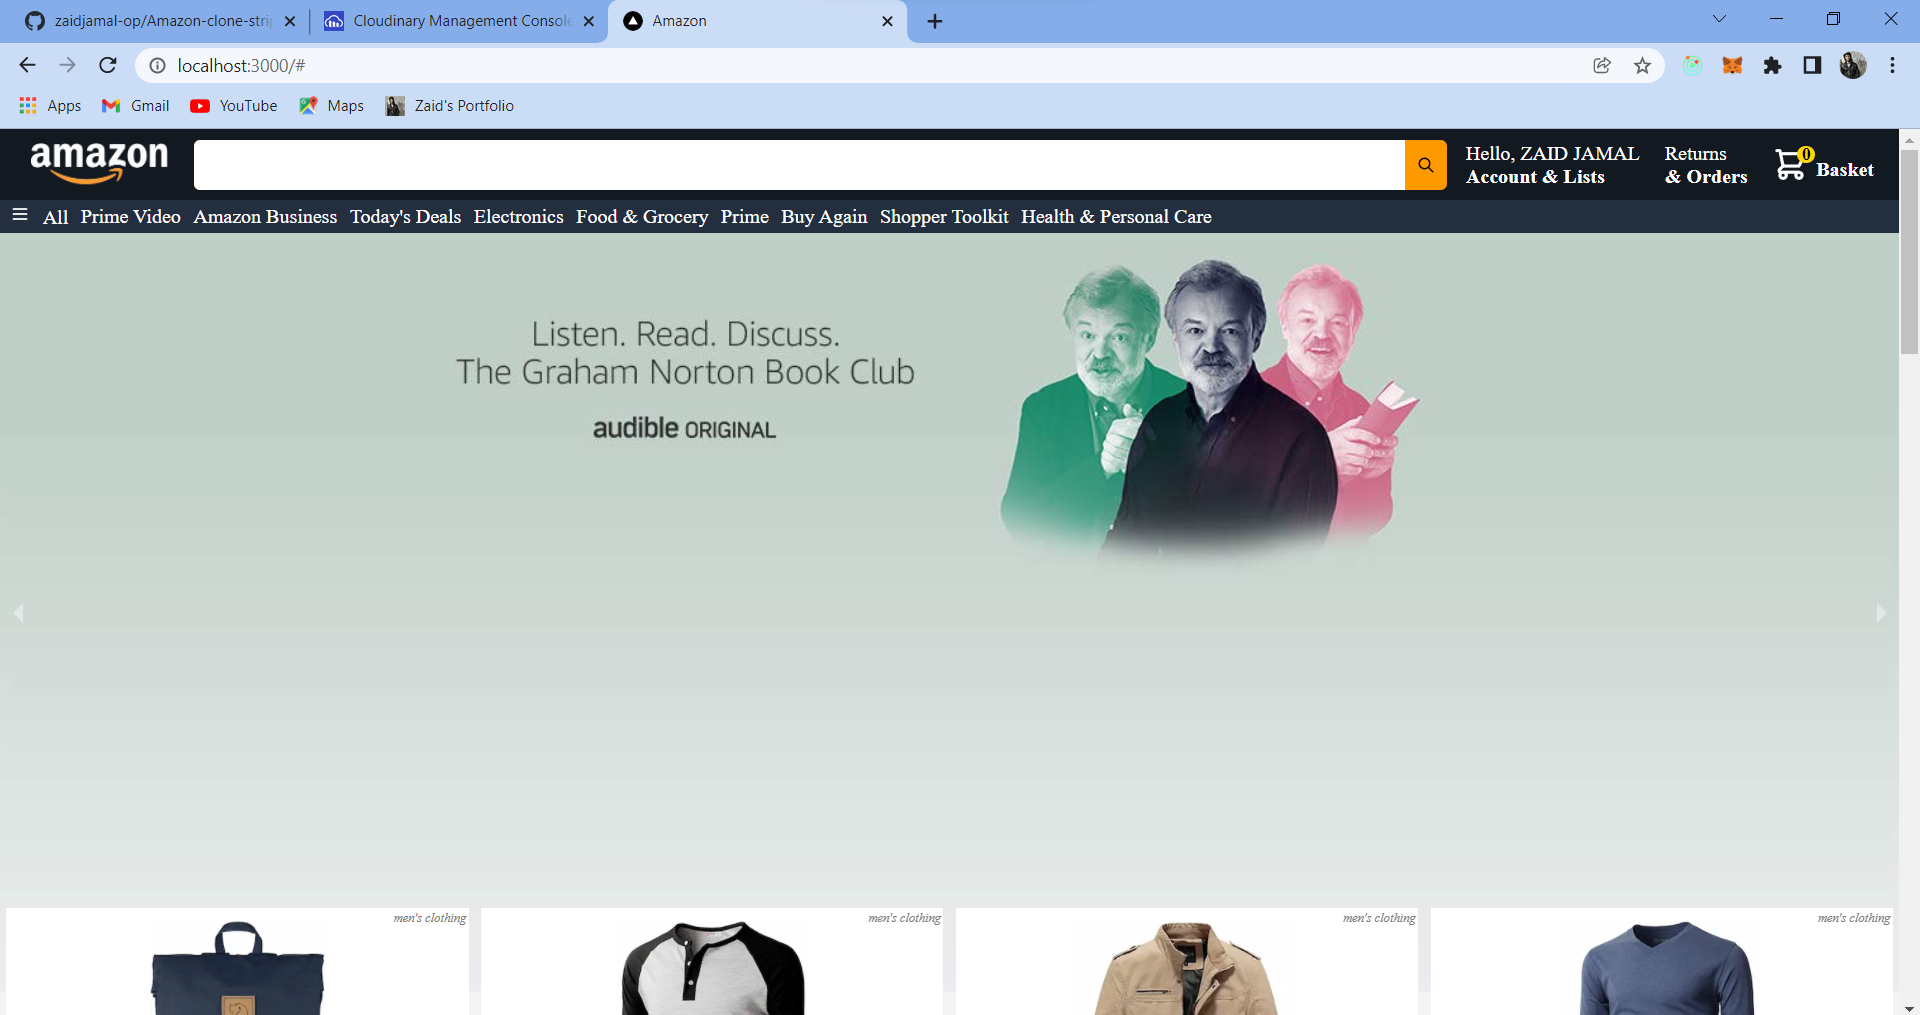Open Food & Grocery menu item
The image size is (1920, 1015).
point(642,216)
